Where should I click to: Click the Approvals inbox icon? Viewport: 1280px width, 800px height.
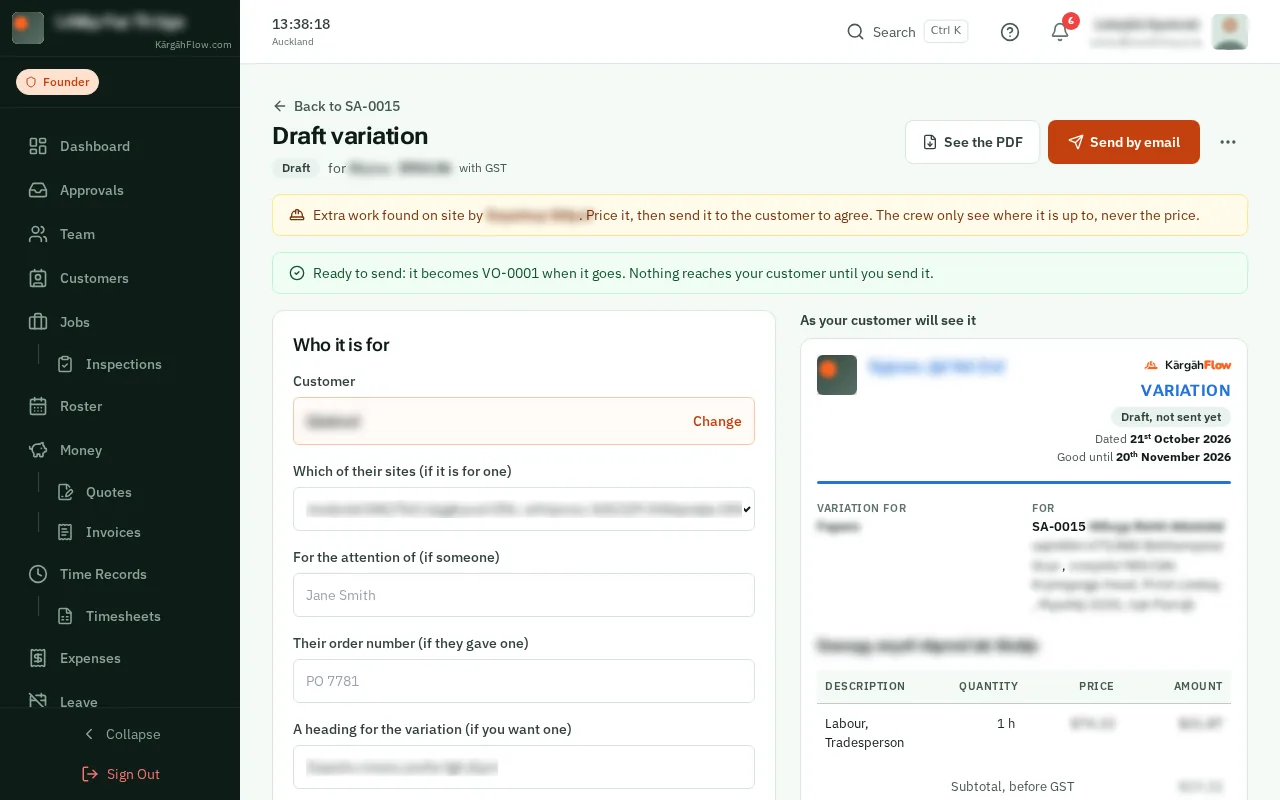38,190
